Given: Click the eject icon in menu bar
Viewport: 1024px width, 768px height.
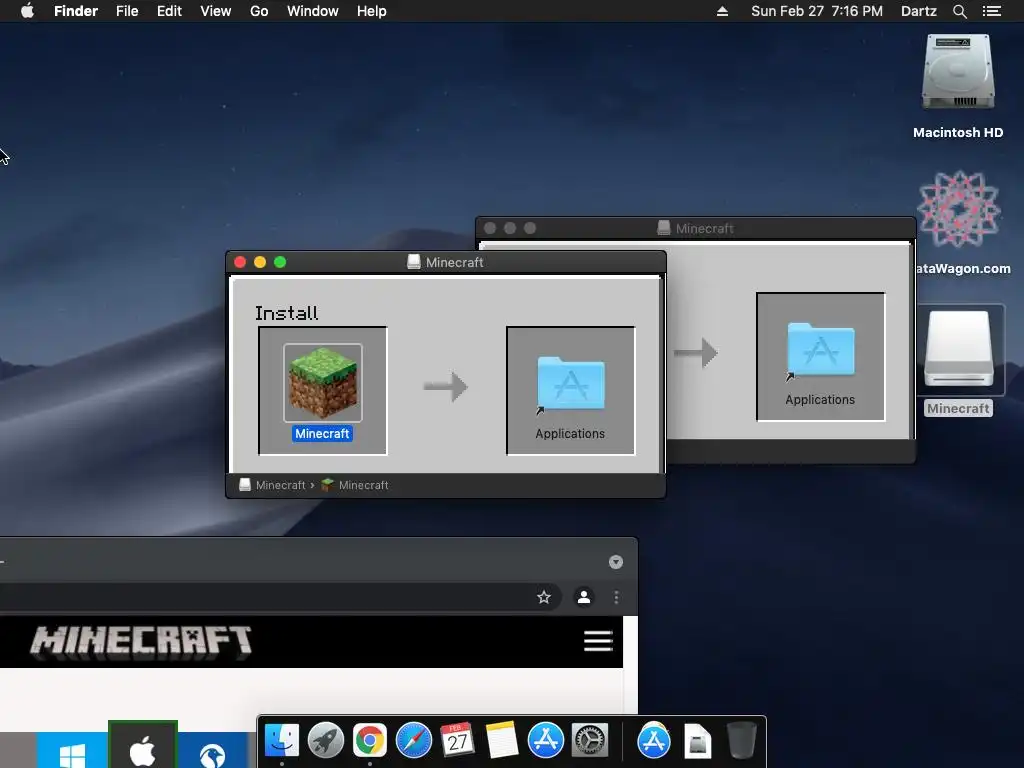Looking at the screenshot, I should 722,11.
